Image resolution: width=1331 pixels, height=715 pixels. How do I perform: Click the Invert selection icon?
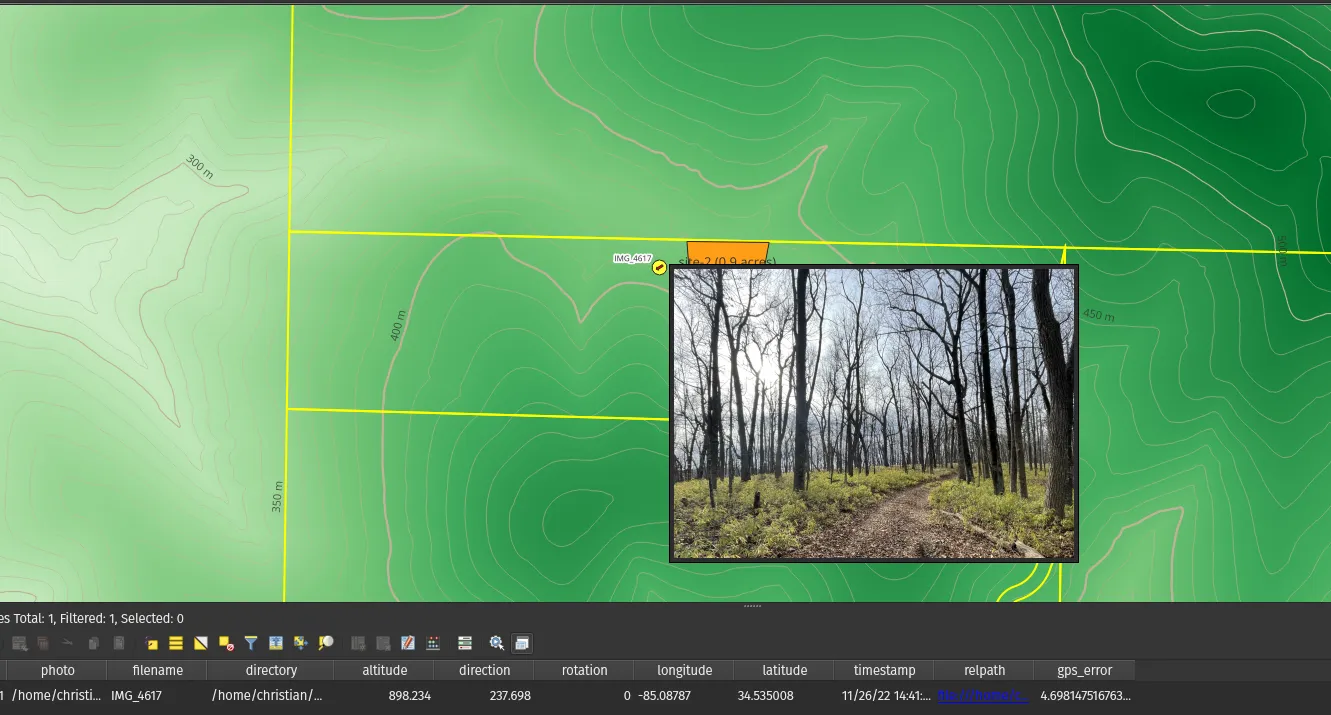[201, 643]
